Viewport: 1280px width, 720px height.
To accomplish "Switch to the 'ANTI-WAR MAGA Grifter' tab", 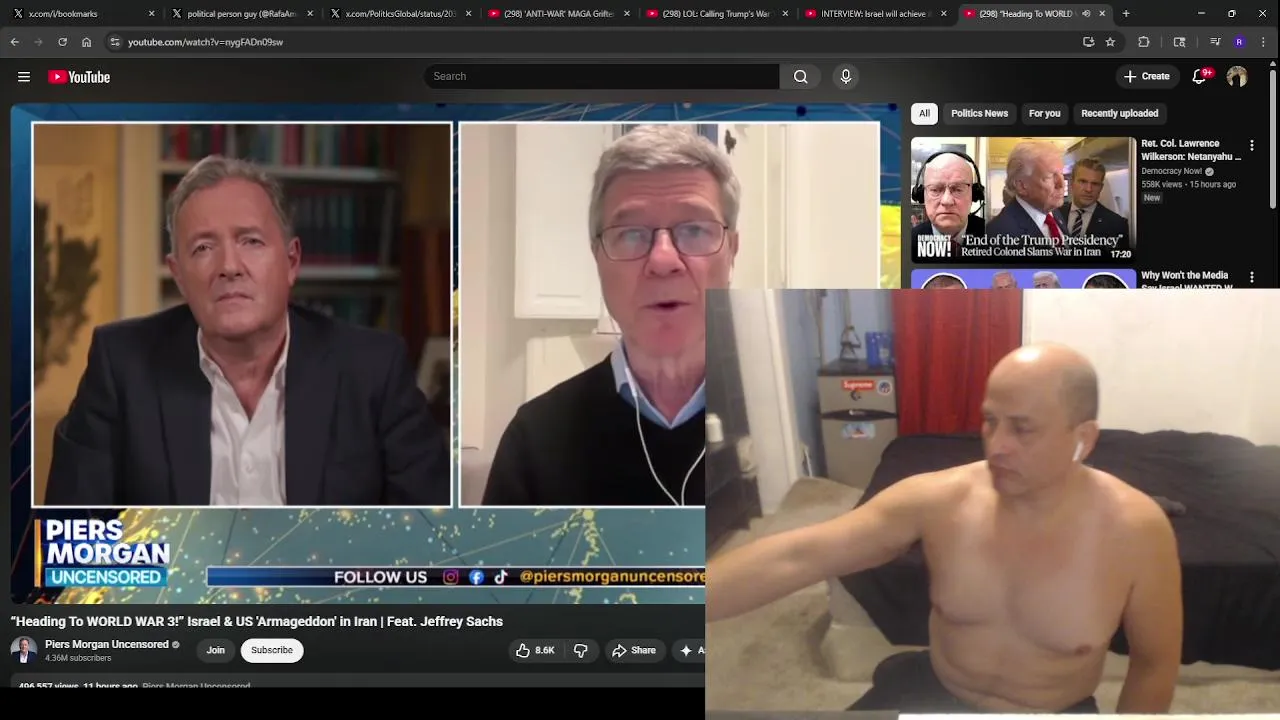I will pyautogui.click(x=558, y=14).
